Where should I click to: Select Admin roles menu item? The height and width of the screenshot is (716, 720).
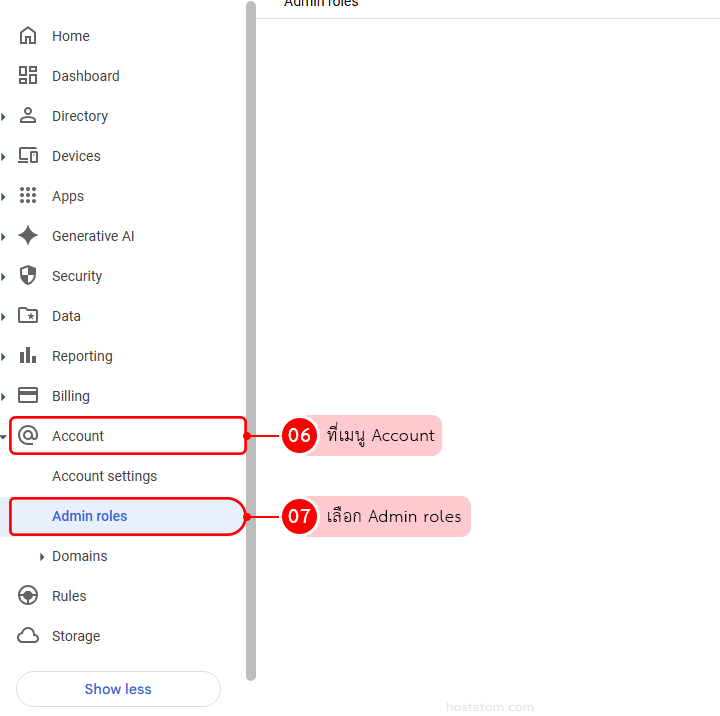[90, 516]
